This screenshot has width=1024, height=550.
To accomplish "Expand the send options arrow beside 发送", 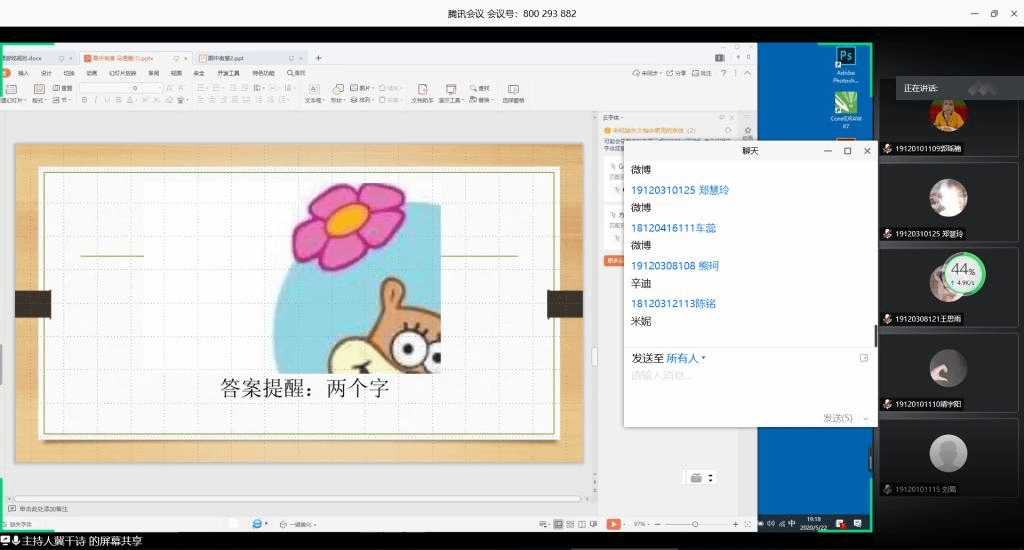I will coord(866,418).
